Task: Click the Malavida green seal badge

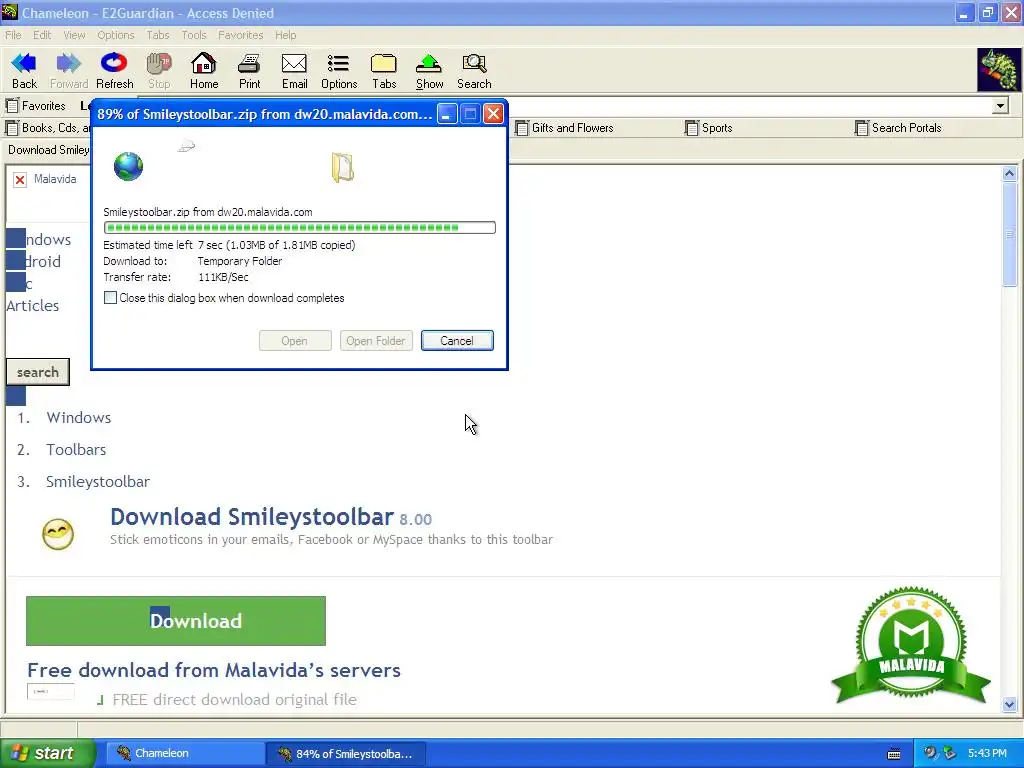Action: [911, 645]
